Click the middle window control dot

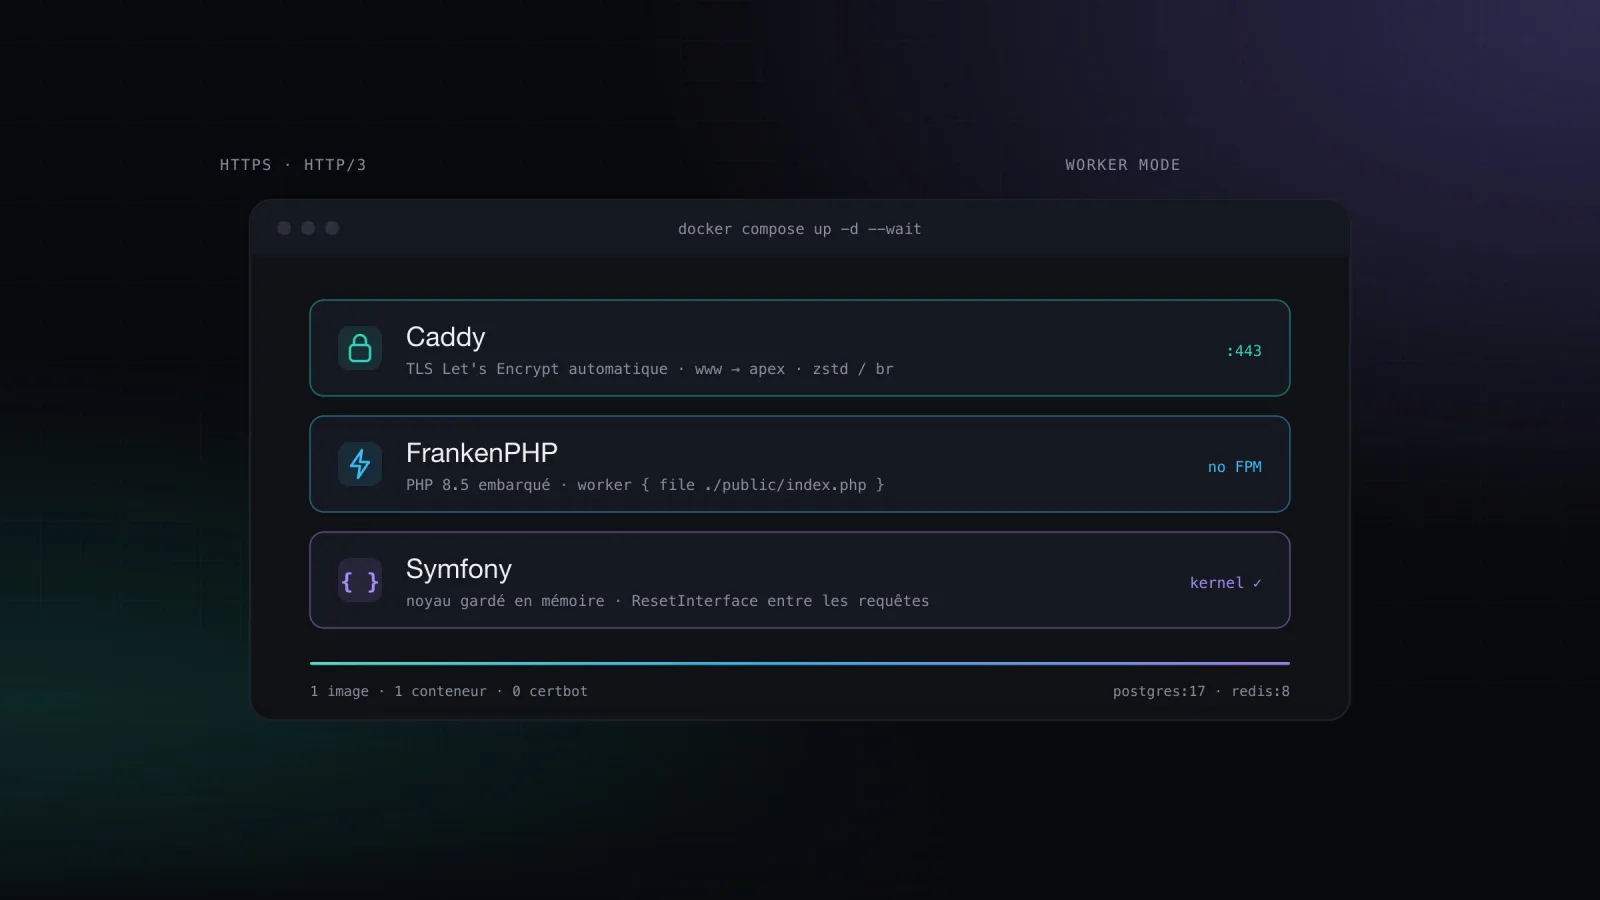coord(308,228)
